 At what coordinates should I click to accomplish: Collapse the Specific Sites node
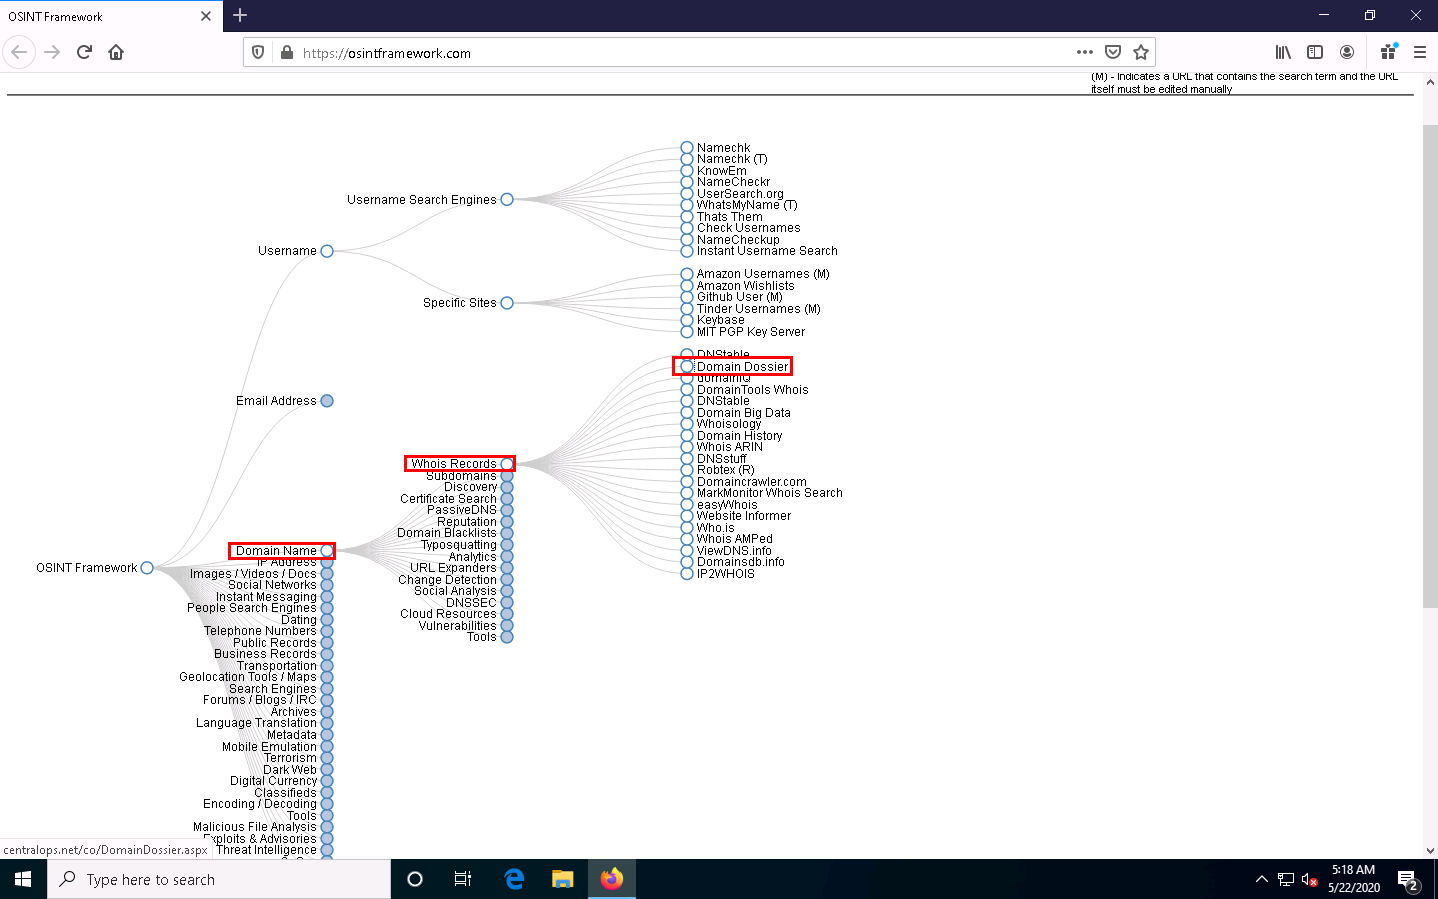tap(507, 303)
